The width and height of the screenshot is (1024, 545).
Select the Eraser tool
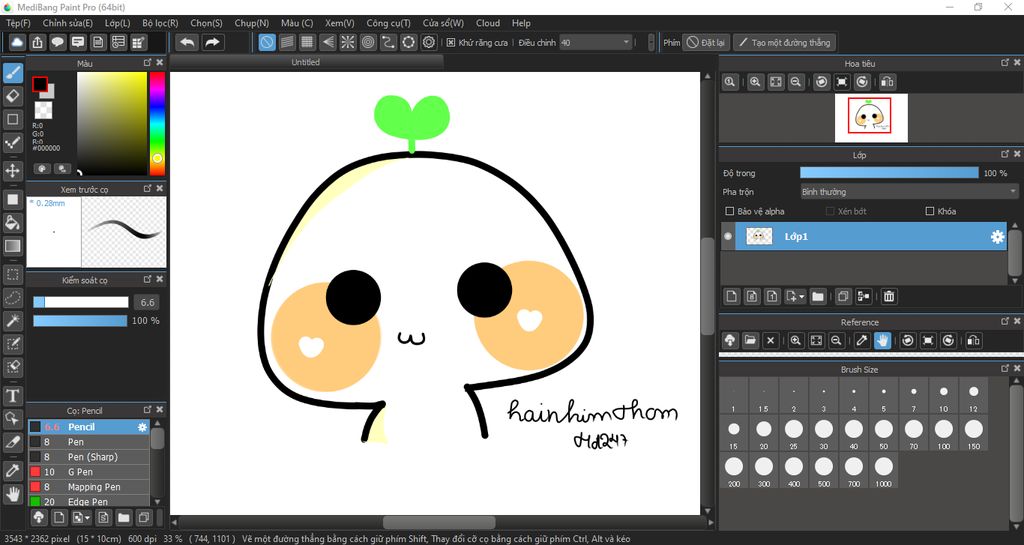(x=12, y=96)
